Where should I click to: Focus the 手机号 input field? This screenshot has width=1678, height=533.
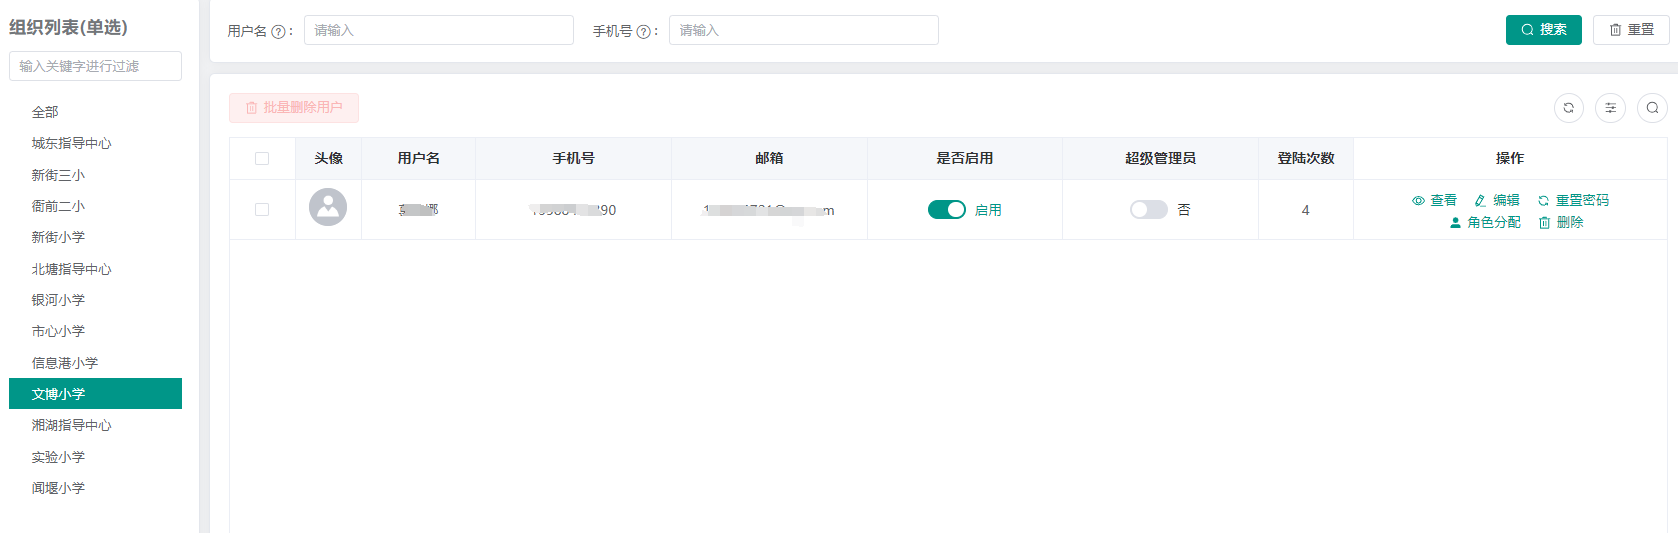pyautogui.click(x=804, y=30)
